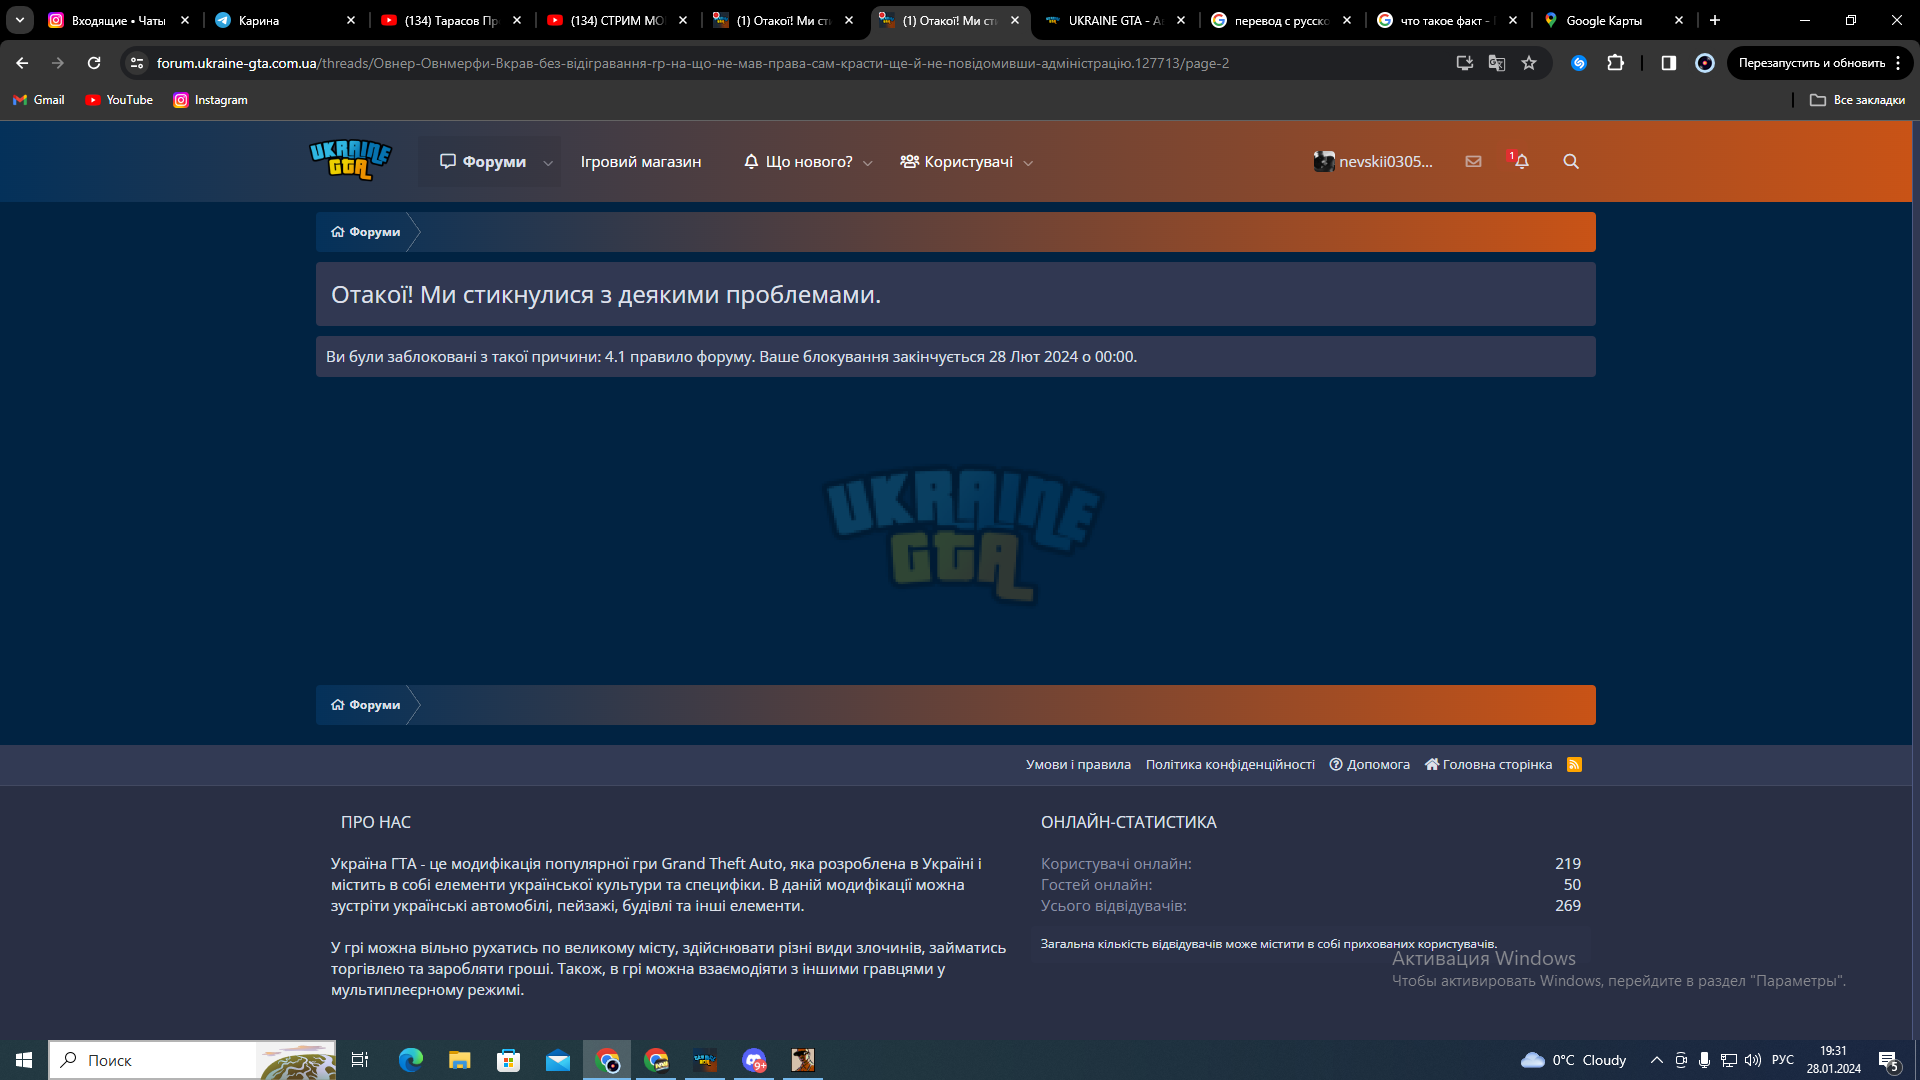Open the Cloudy weather widget on the taskbar
The image size is (1920, 1080).
pos(1573,1060)
